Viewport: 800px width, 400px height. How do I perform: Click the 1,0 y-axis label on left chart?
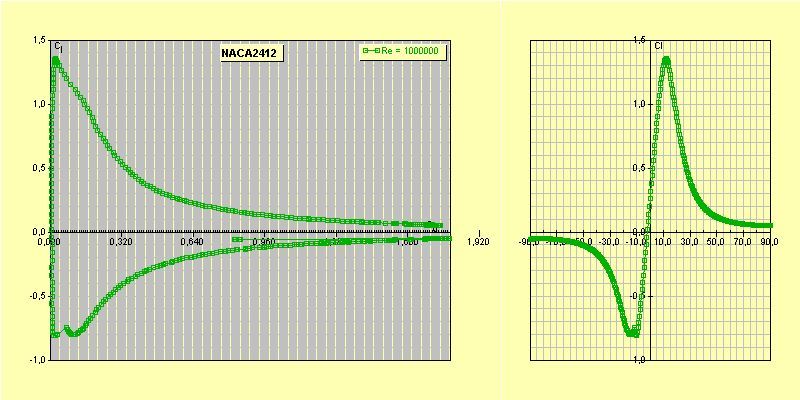(x=39, y=104)
